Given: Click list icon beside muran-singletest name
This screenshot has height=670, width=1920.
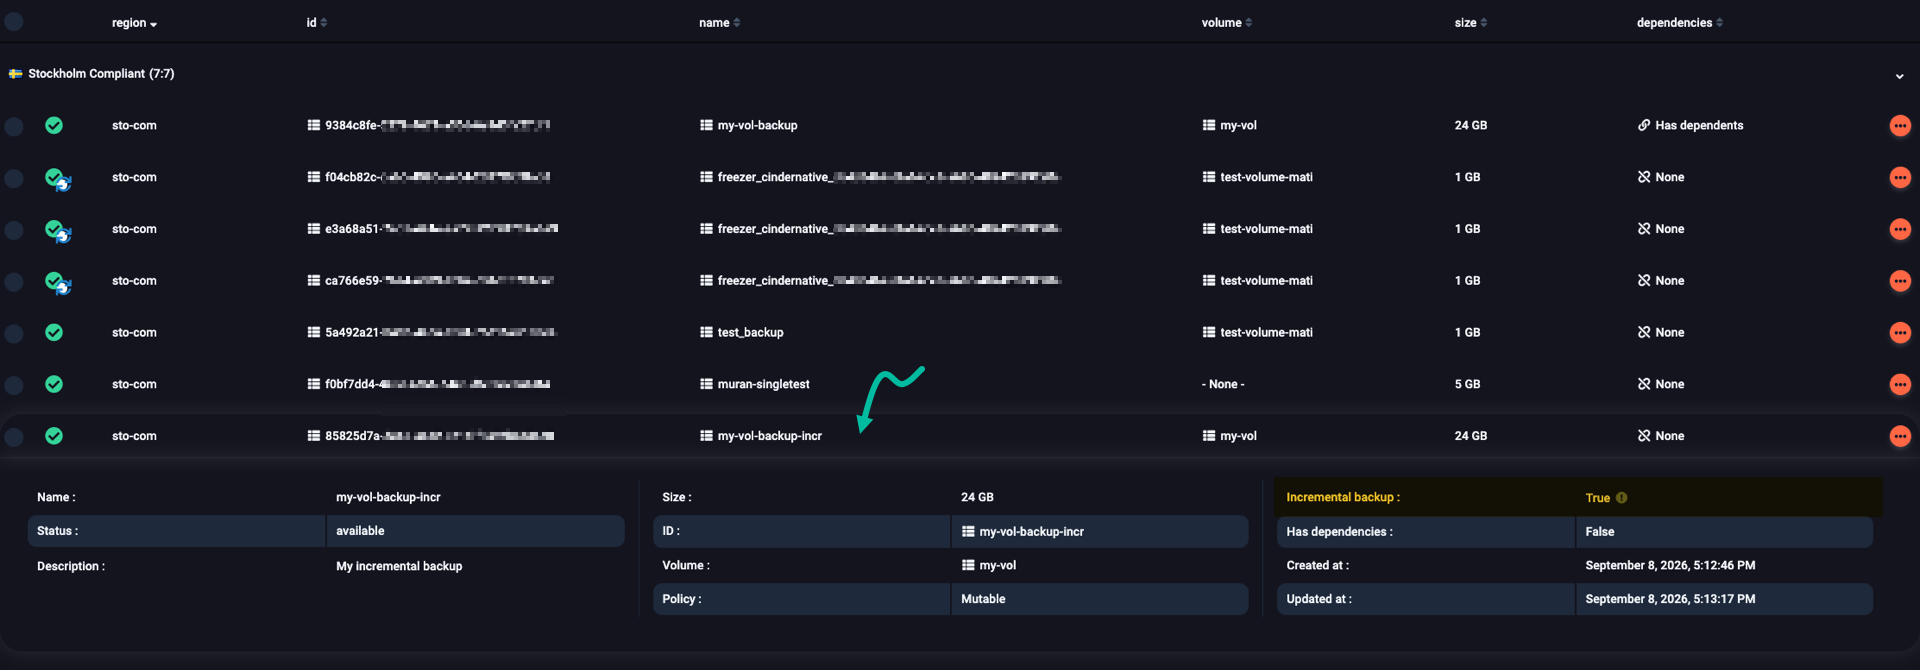Looking at the screenshot, I should (706, 384).
